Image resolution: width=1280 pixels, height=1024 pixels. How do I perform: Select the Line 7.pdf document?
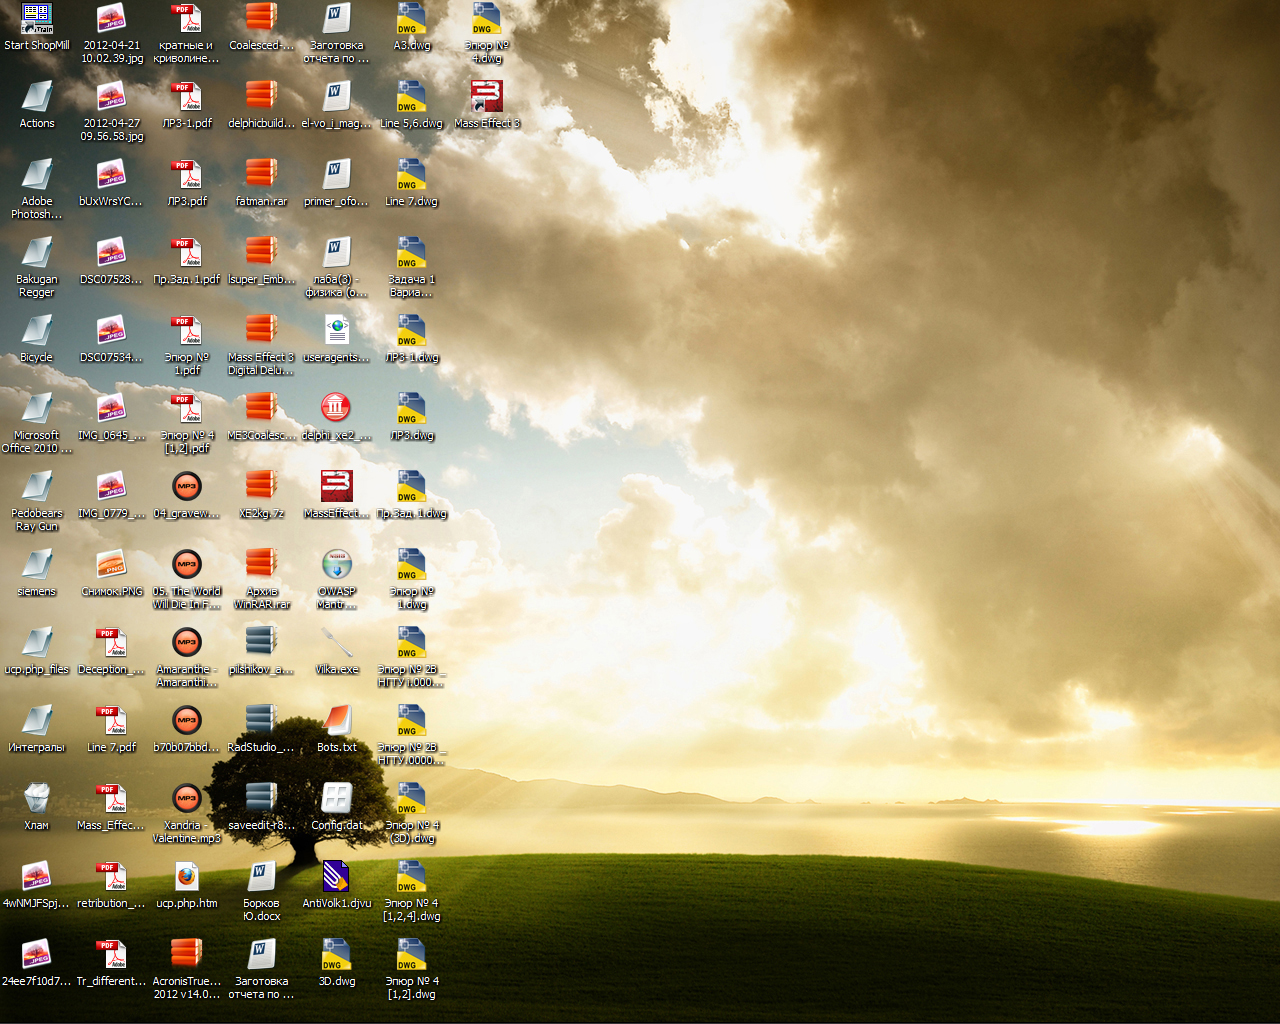coord(112,729)
